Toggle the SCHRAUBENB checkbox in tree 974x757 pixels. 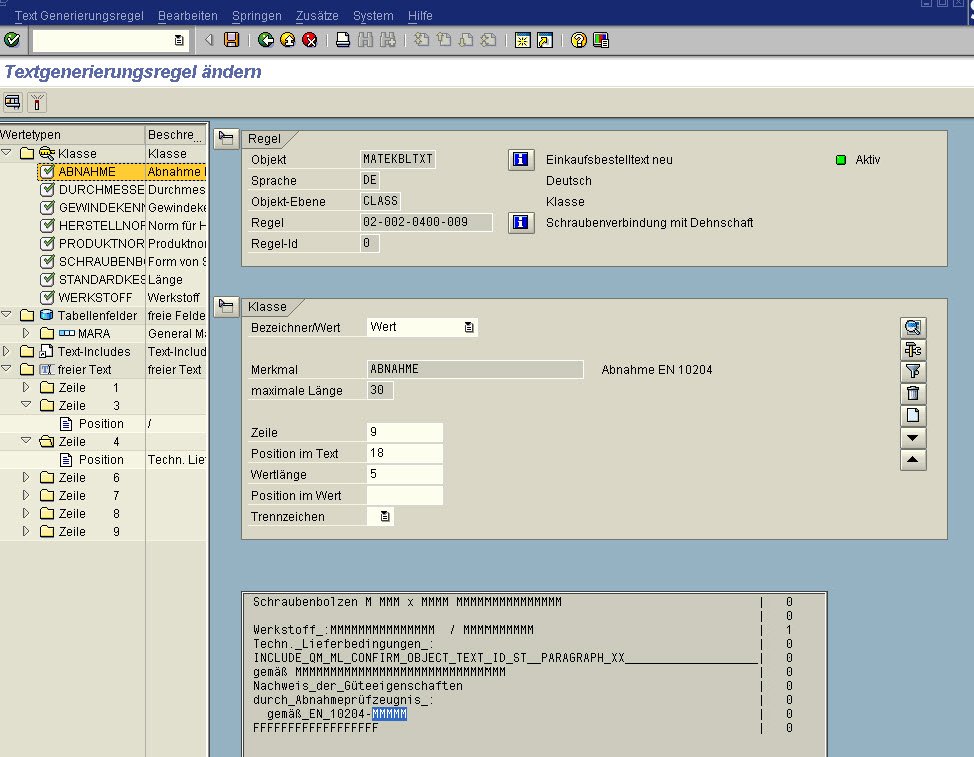click(x=47, y=261)
